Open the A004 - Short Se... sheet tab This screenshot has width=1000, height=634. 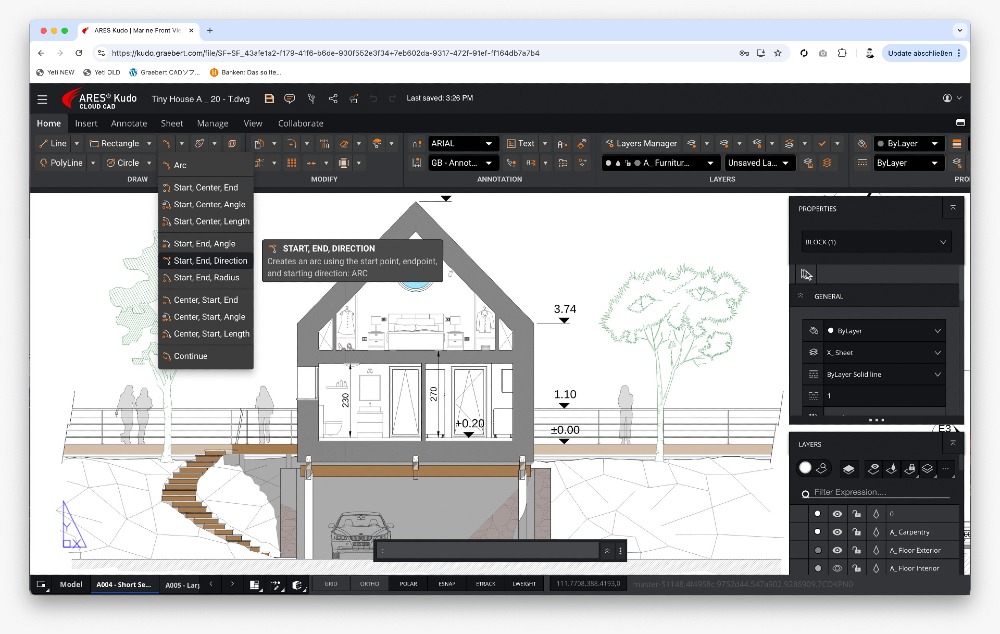click(x=123, y=584)
